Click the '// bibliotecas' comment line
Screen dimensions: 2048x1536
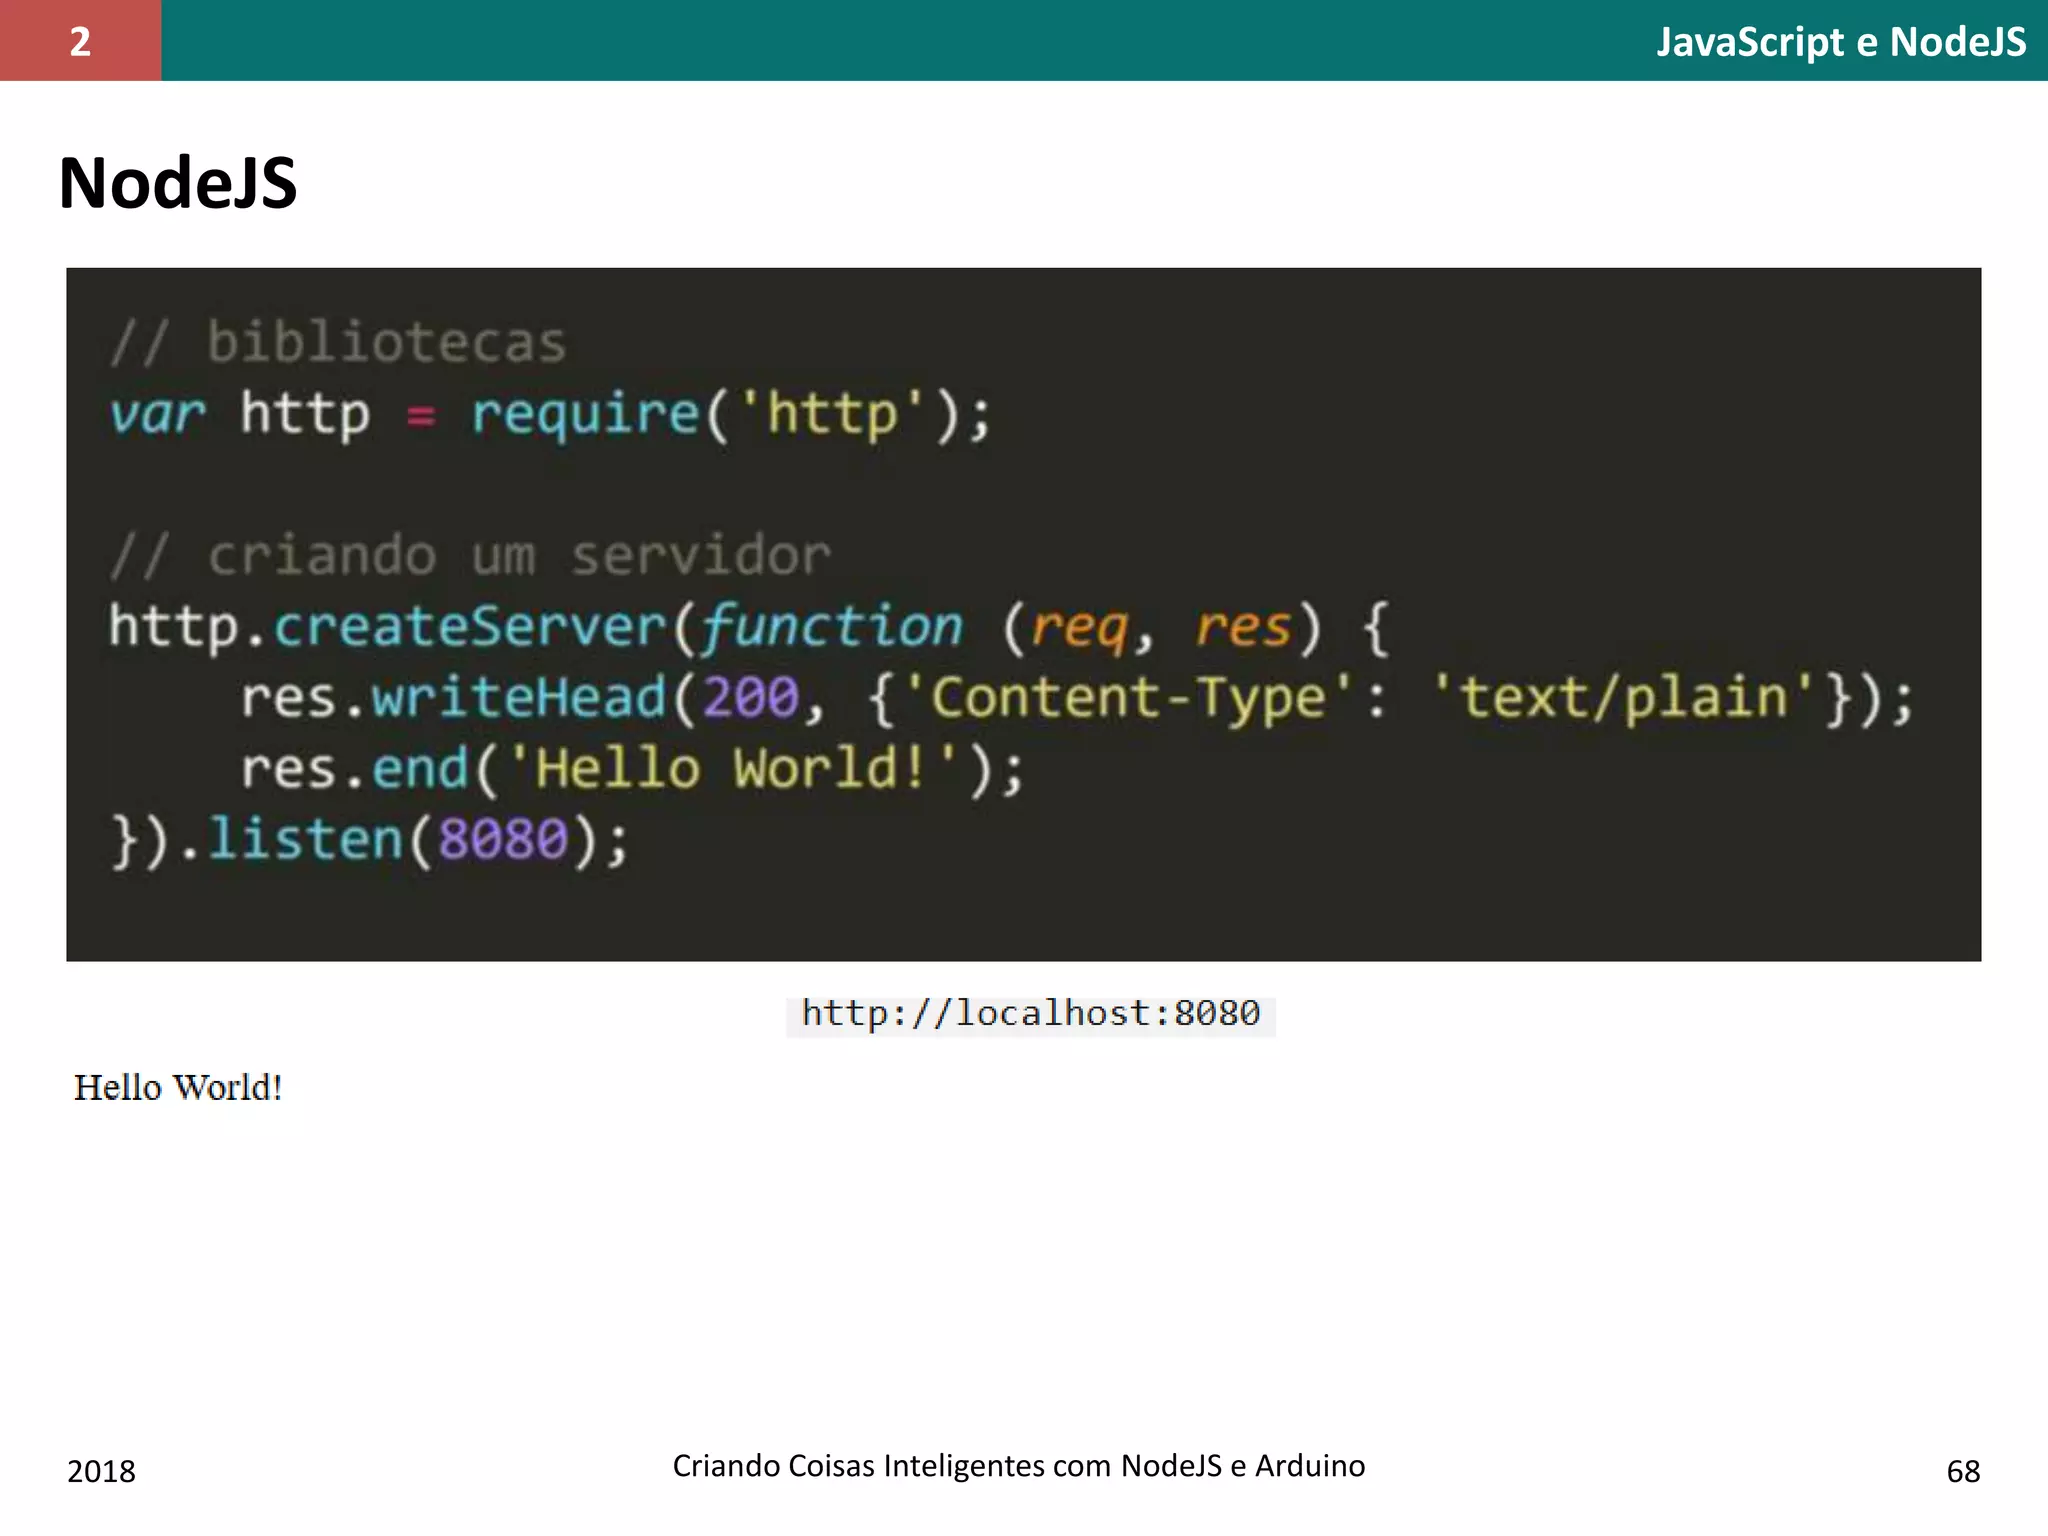pos(338,342)
